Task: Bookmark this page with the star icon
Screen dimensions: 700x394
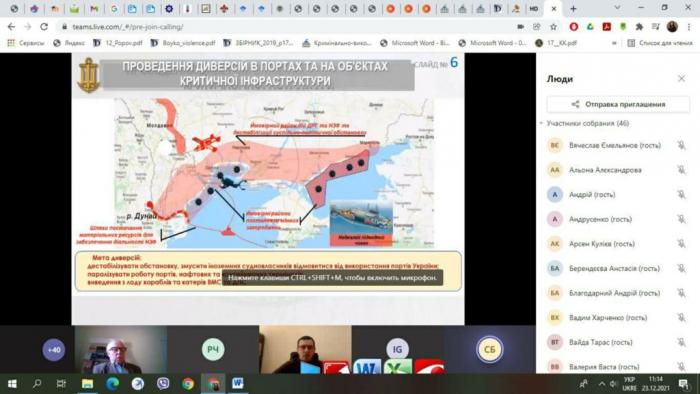Action: pyautogui.click(x=554, y=27)
